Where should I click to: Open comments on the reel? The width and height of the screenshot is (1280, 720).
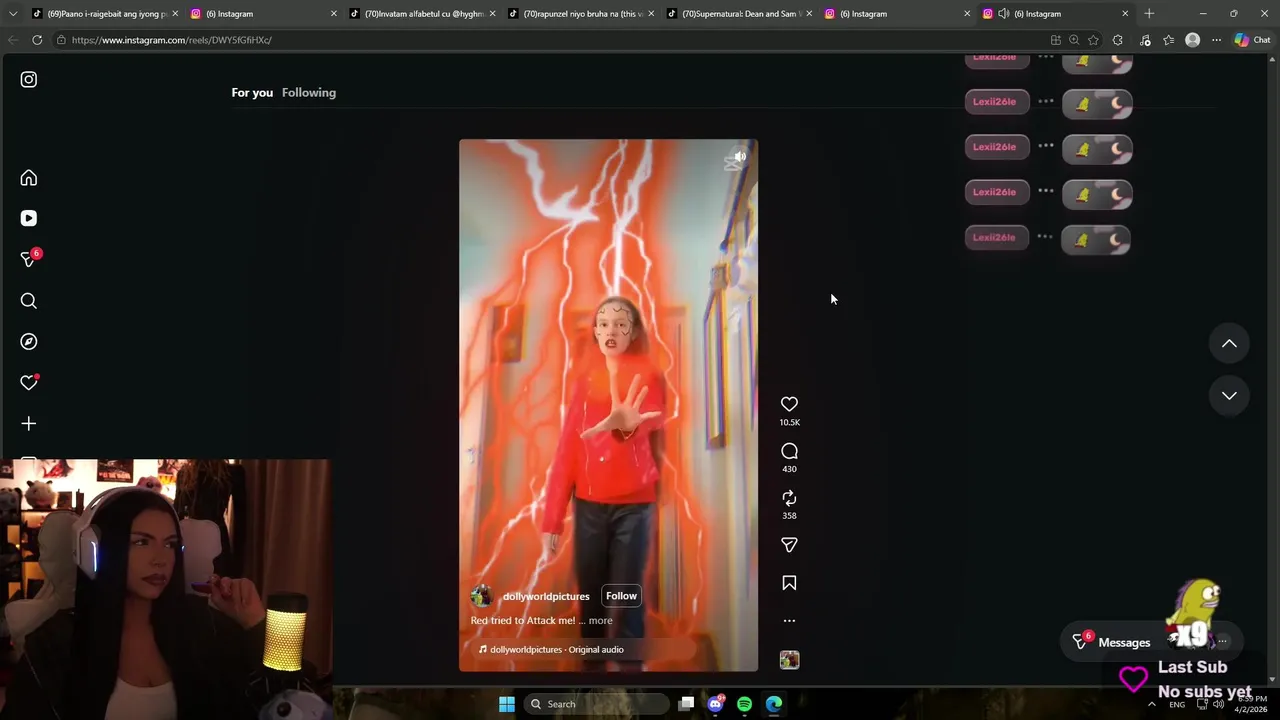[x=789, y=451]
